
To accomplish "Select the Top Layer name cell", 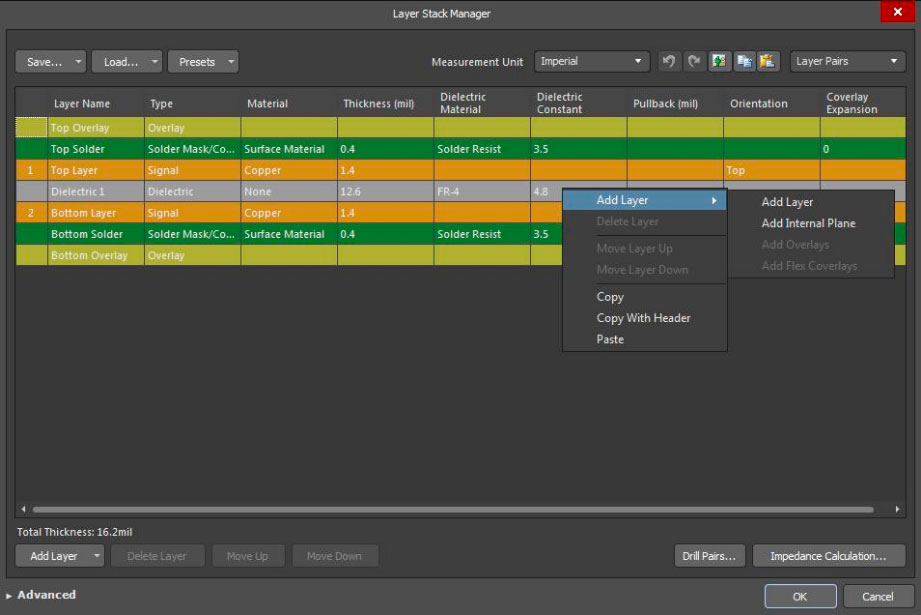I will point(96,170).
